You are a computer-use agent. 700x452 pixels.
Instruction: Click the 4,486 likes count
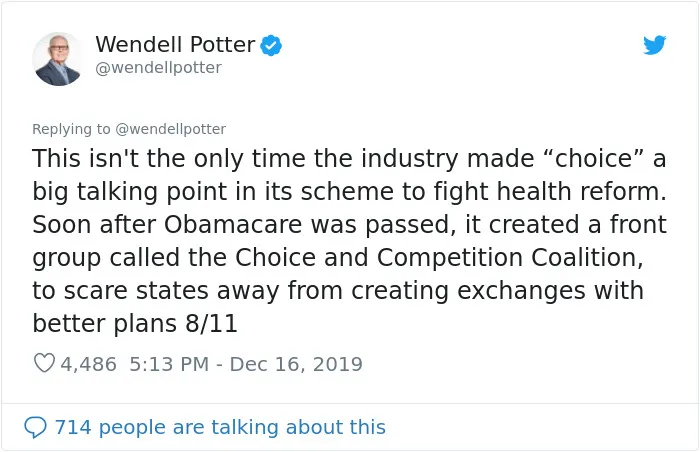click(88, 364)
